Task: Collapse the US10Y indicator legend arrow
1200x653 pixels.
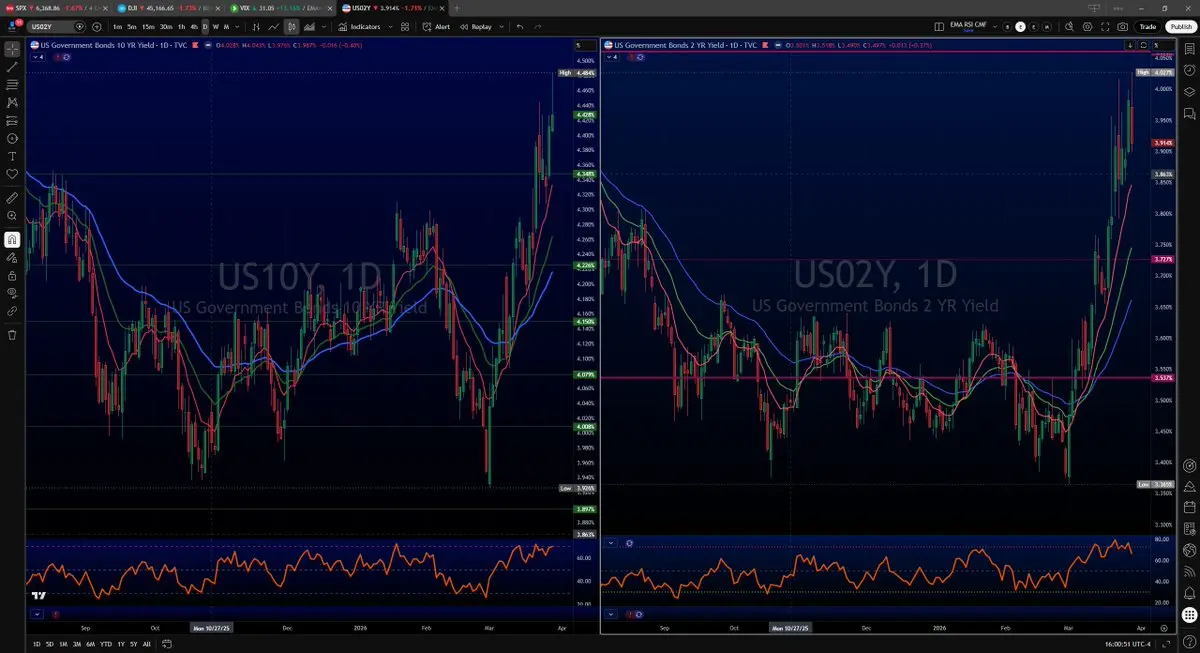Action: click(37, 57)
